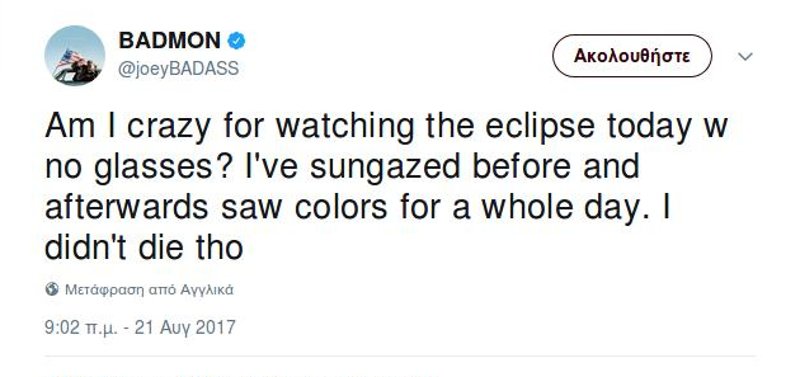Viewport: 800px width, 377px height.
Task: Open the BADMON display name link
Action: pyautogui.click(x=170, y=40)
